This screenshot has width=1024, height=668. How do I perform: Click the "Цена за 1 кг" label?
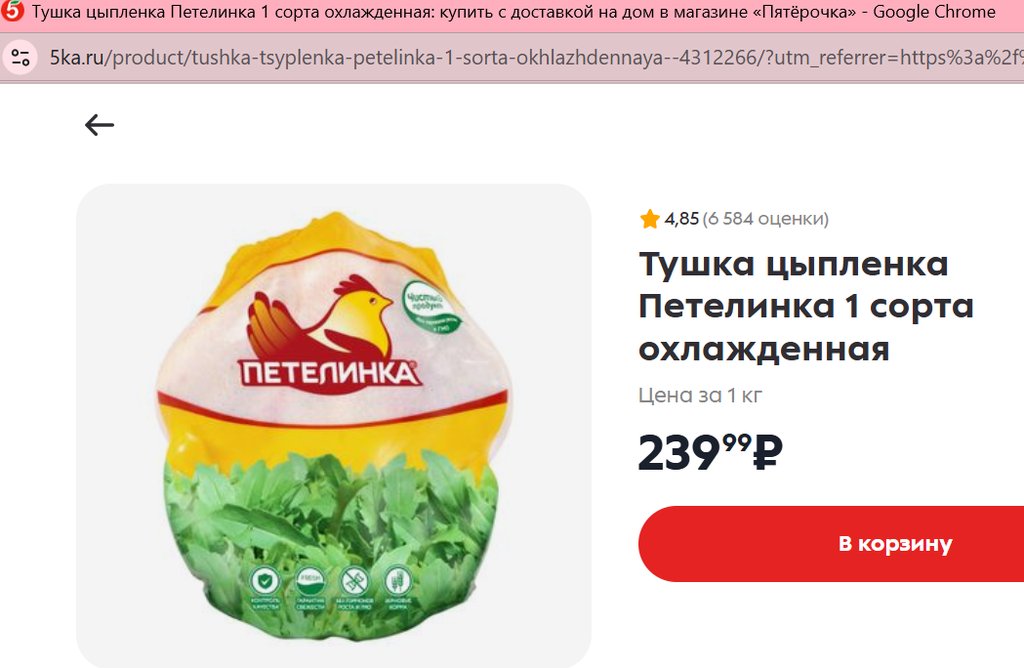[700, 395]
